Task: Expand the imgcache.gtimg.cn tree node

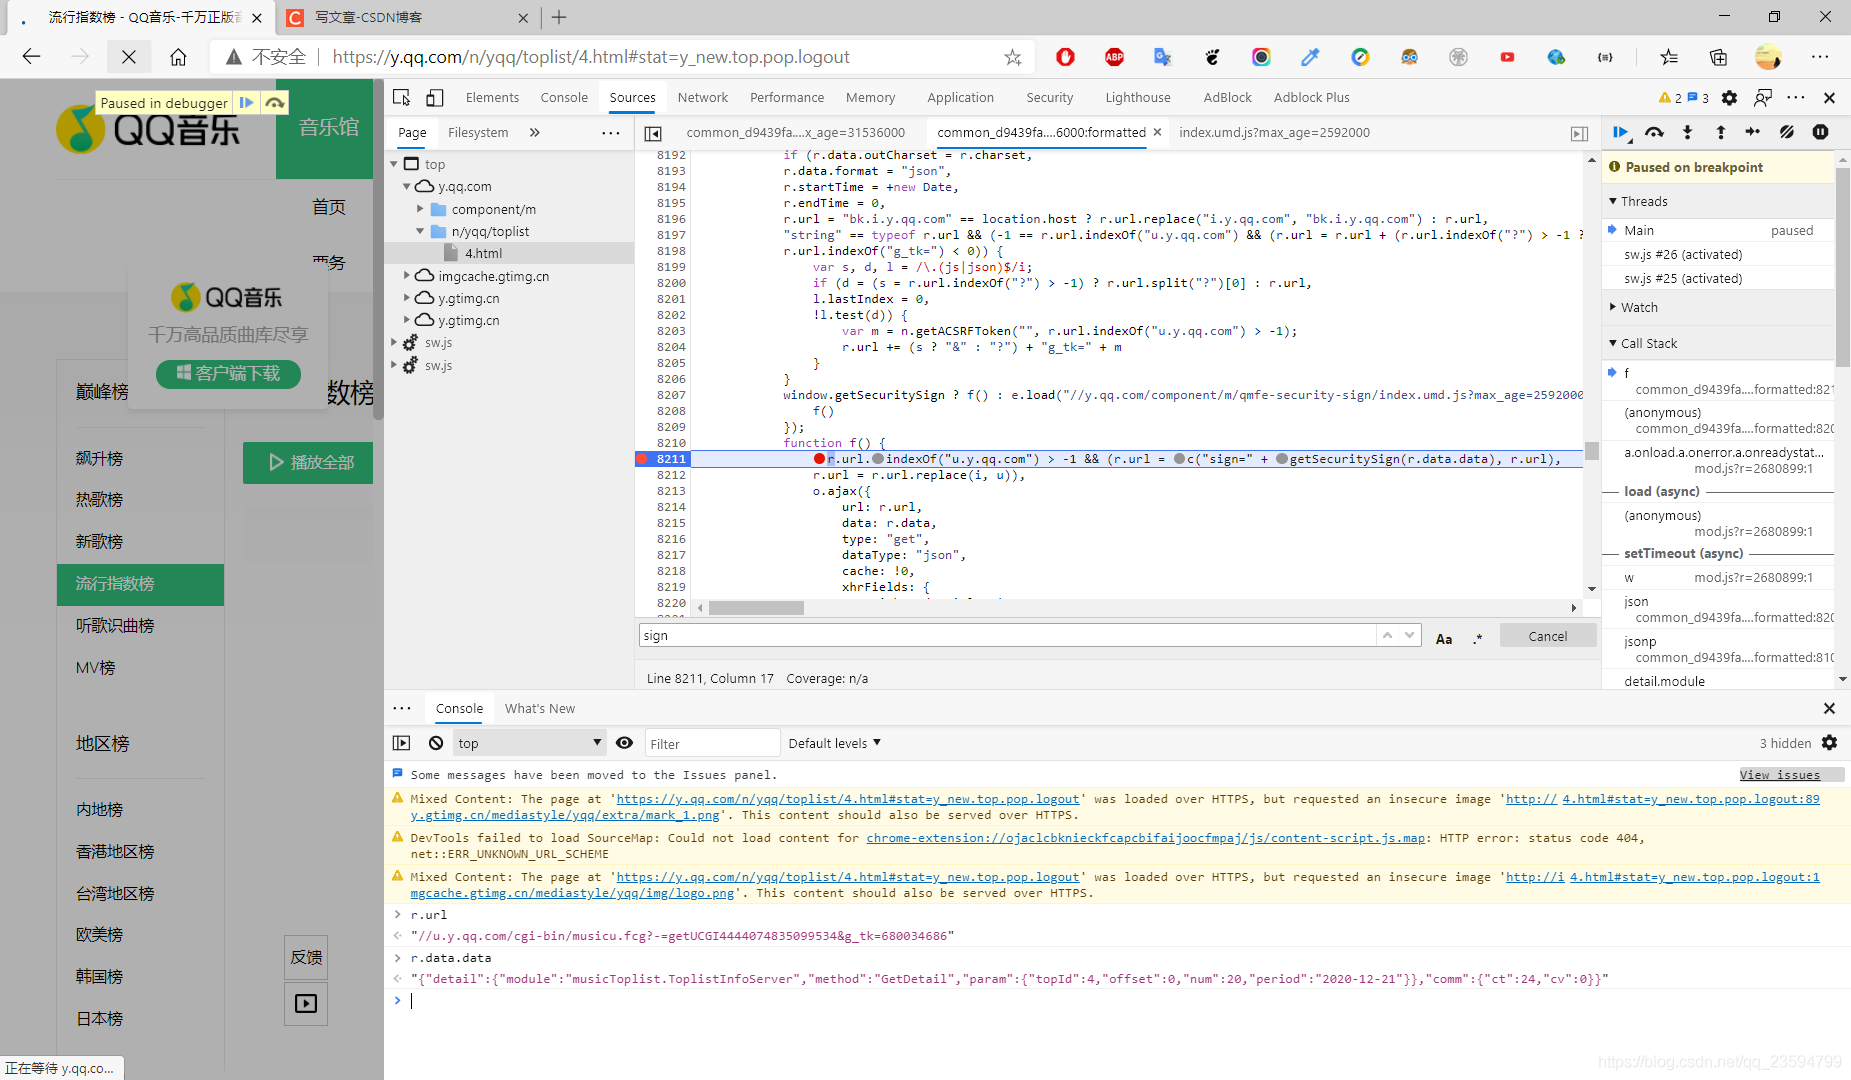Action: (x=406, y=276)
